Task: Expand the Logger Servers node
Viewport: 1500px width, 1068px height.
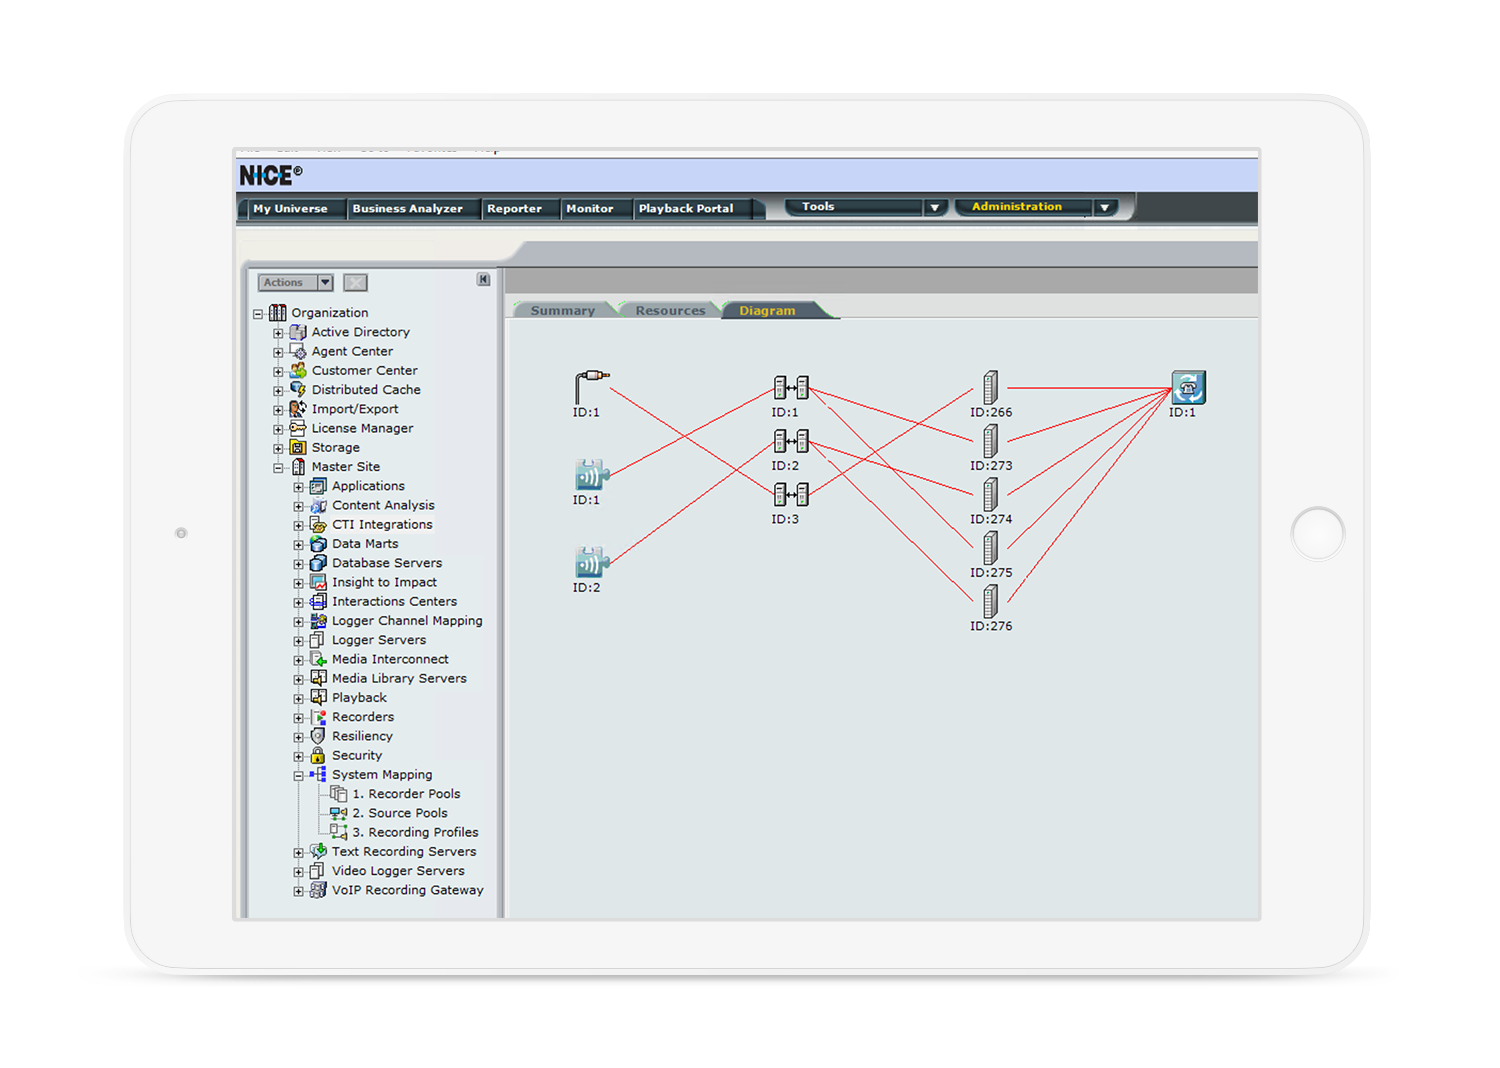Action: tap(298, 641)
